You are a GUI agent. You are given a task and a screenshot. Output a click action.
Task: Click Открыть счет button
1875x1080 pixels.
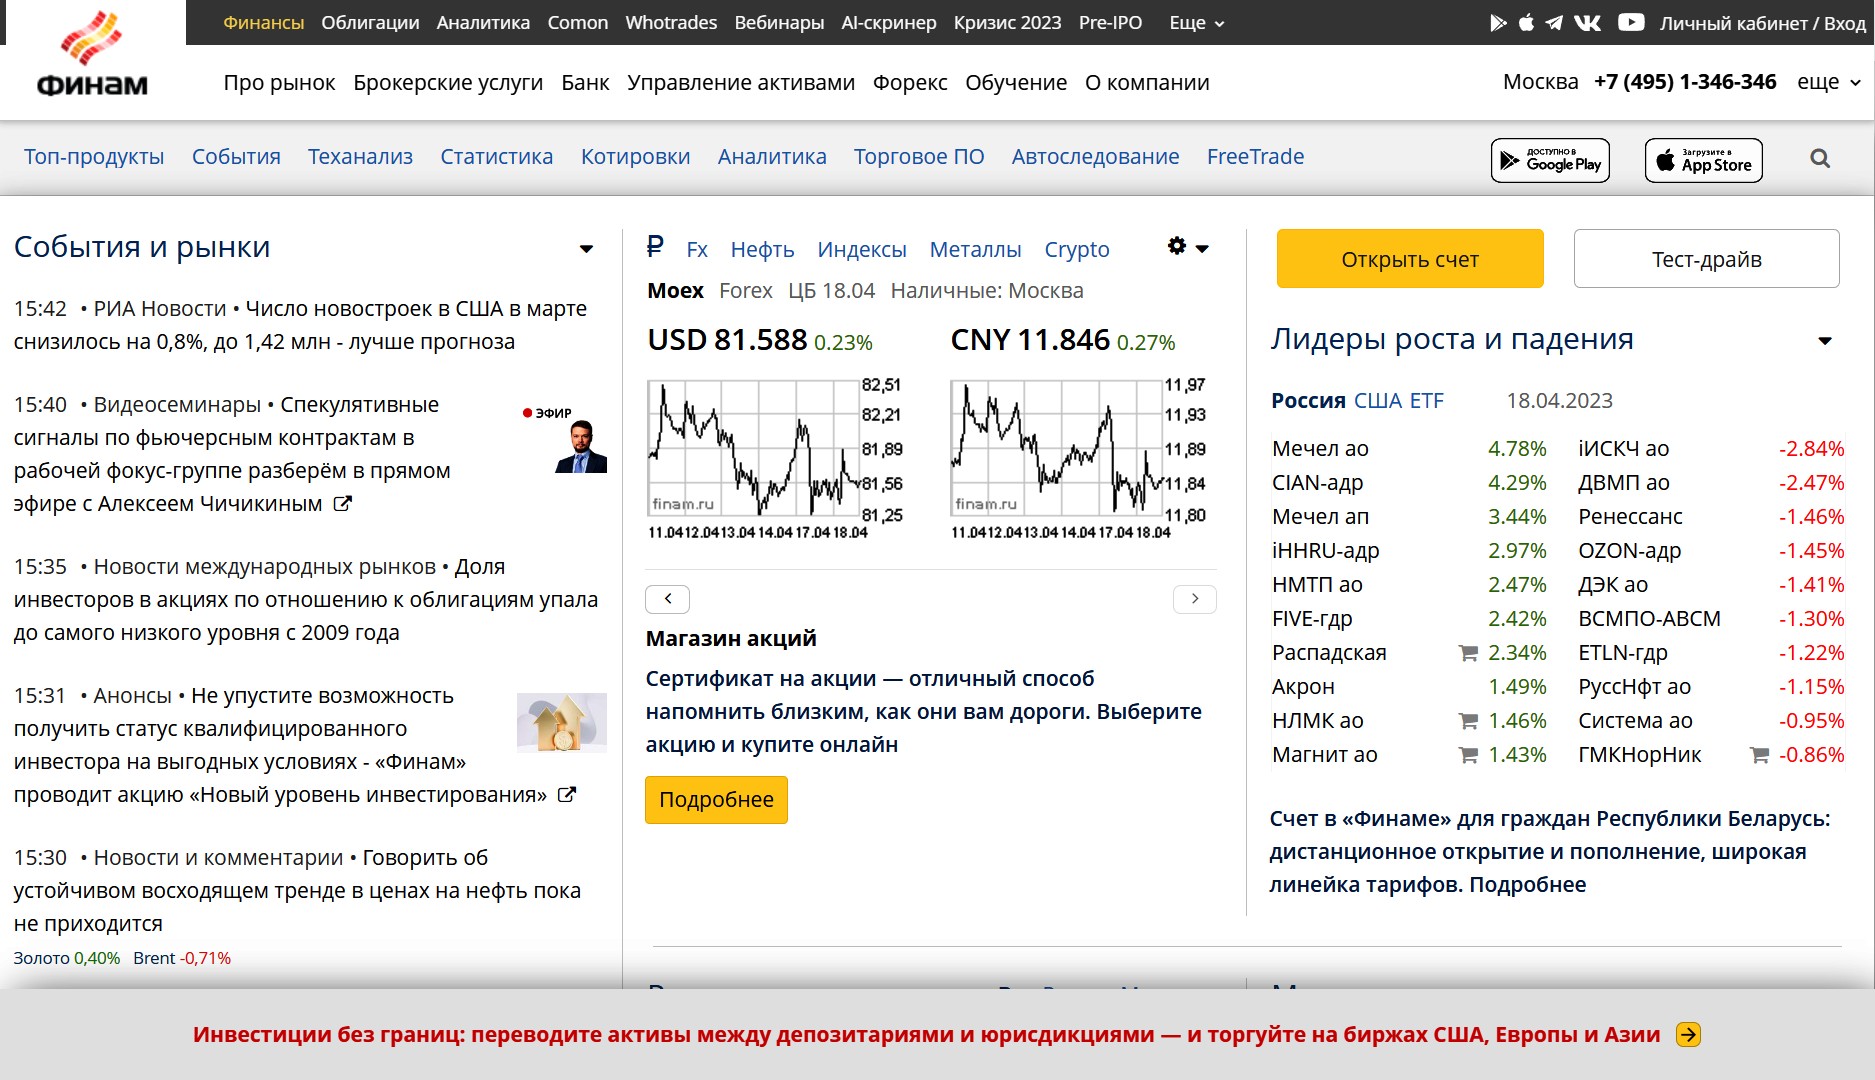[1410, 259]
